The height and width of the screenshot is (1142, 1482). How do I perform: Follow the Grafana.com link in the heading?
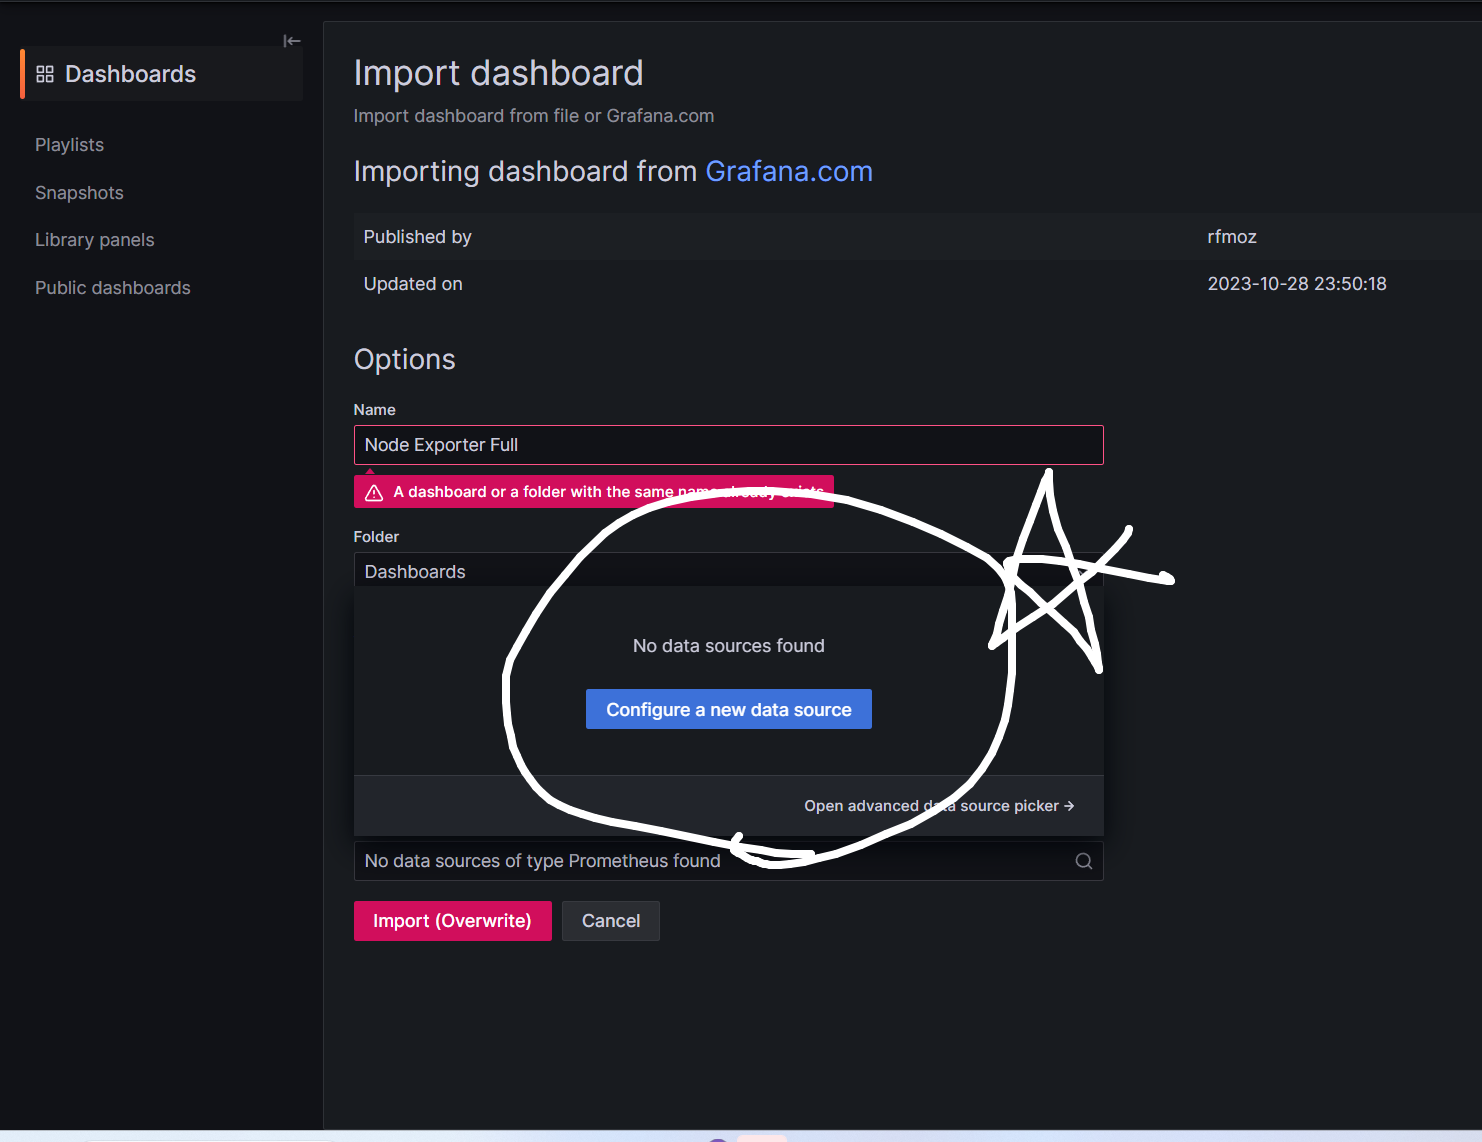(x=789, y=171)
